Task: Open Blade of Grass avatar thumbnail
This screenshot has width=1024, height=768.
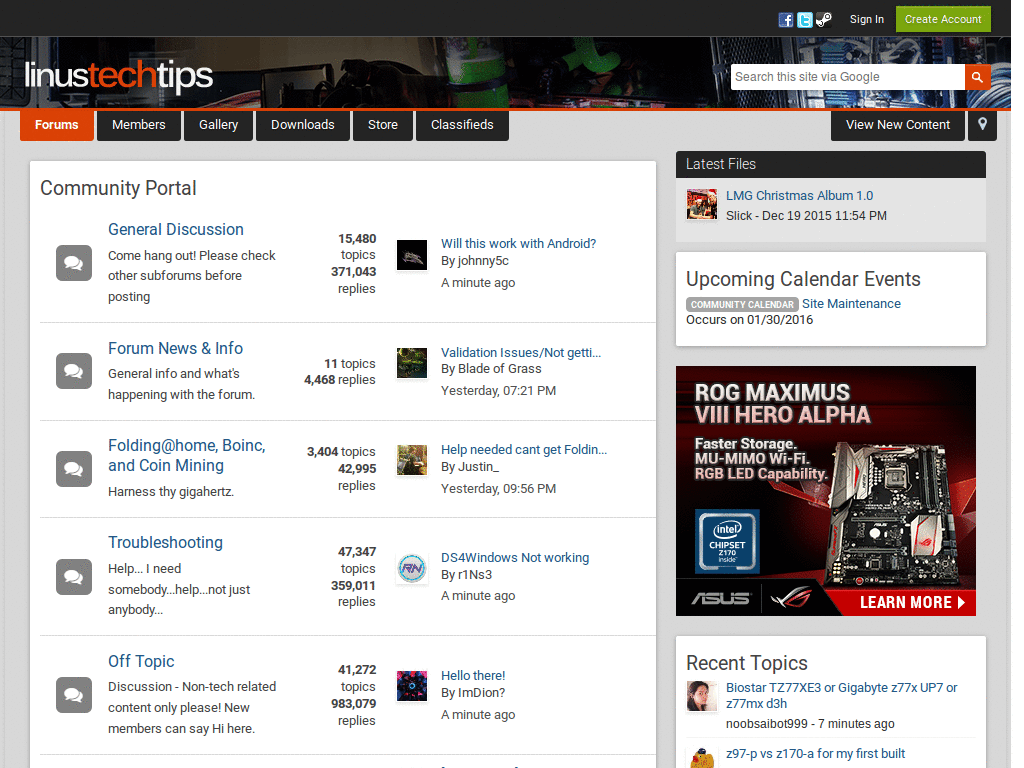Action: coord(412,363)
